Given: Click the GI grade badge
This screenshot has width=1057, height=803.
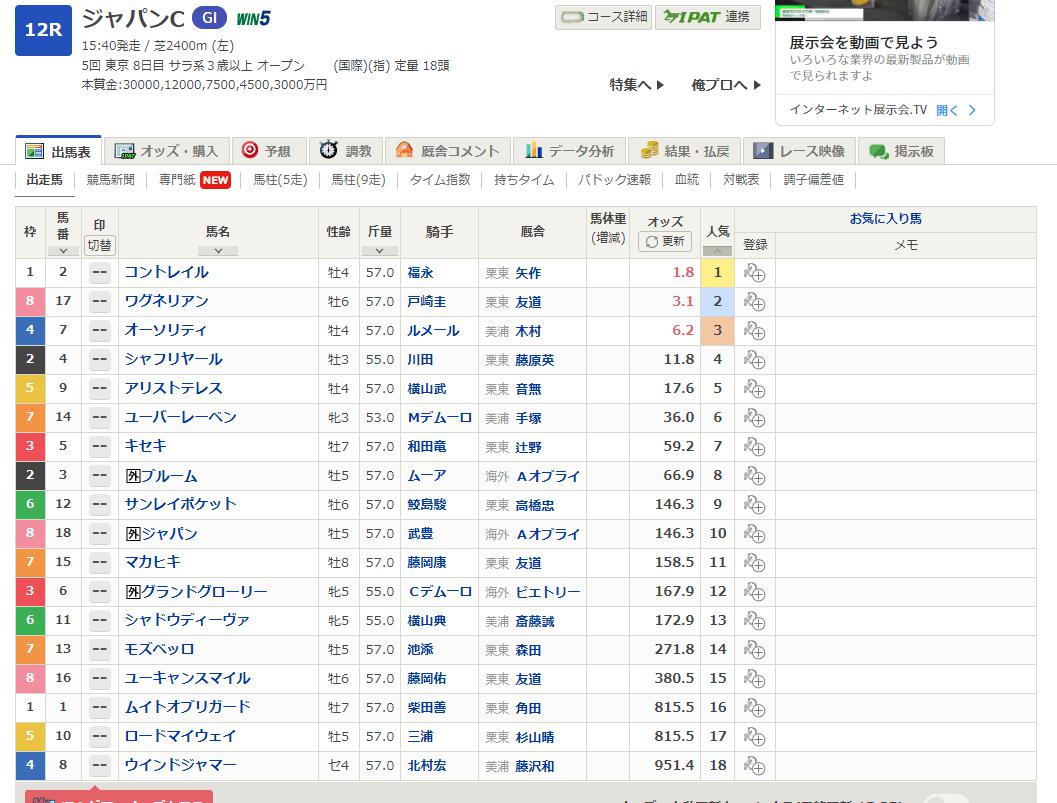Looking at the screenshot, I should [208, 18].
